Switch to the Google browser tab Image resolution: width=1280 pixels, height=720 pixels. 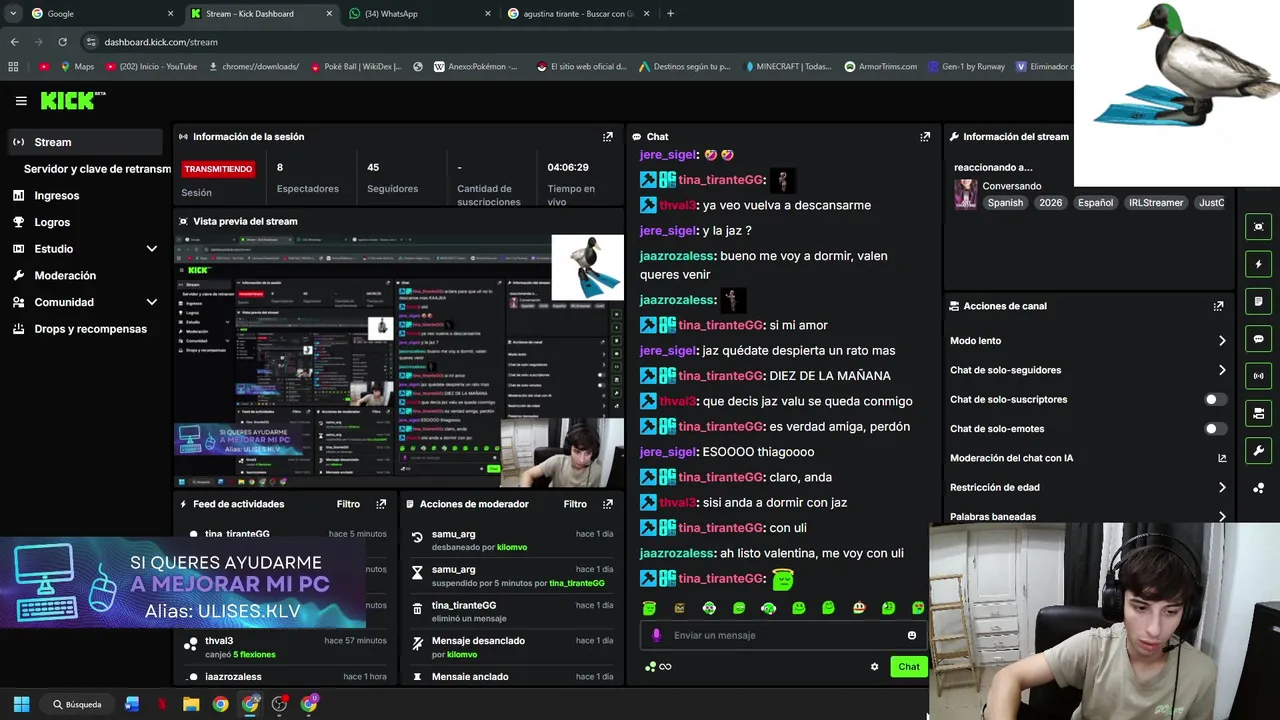pyautogui.click(x=100, y=14)
